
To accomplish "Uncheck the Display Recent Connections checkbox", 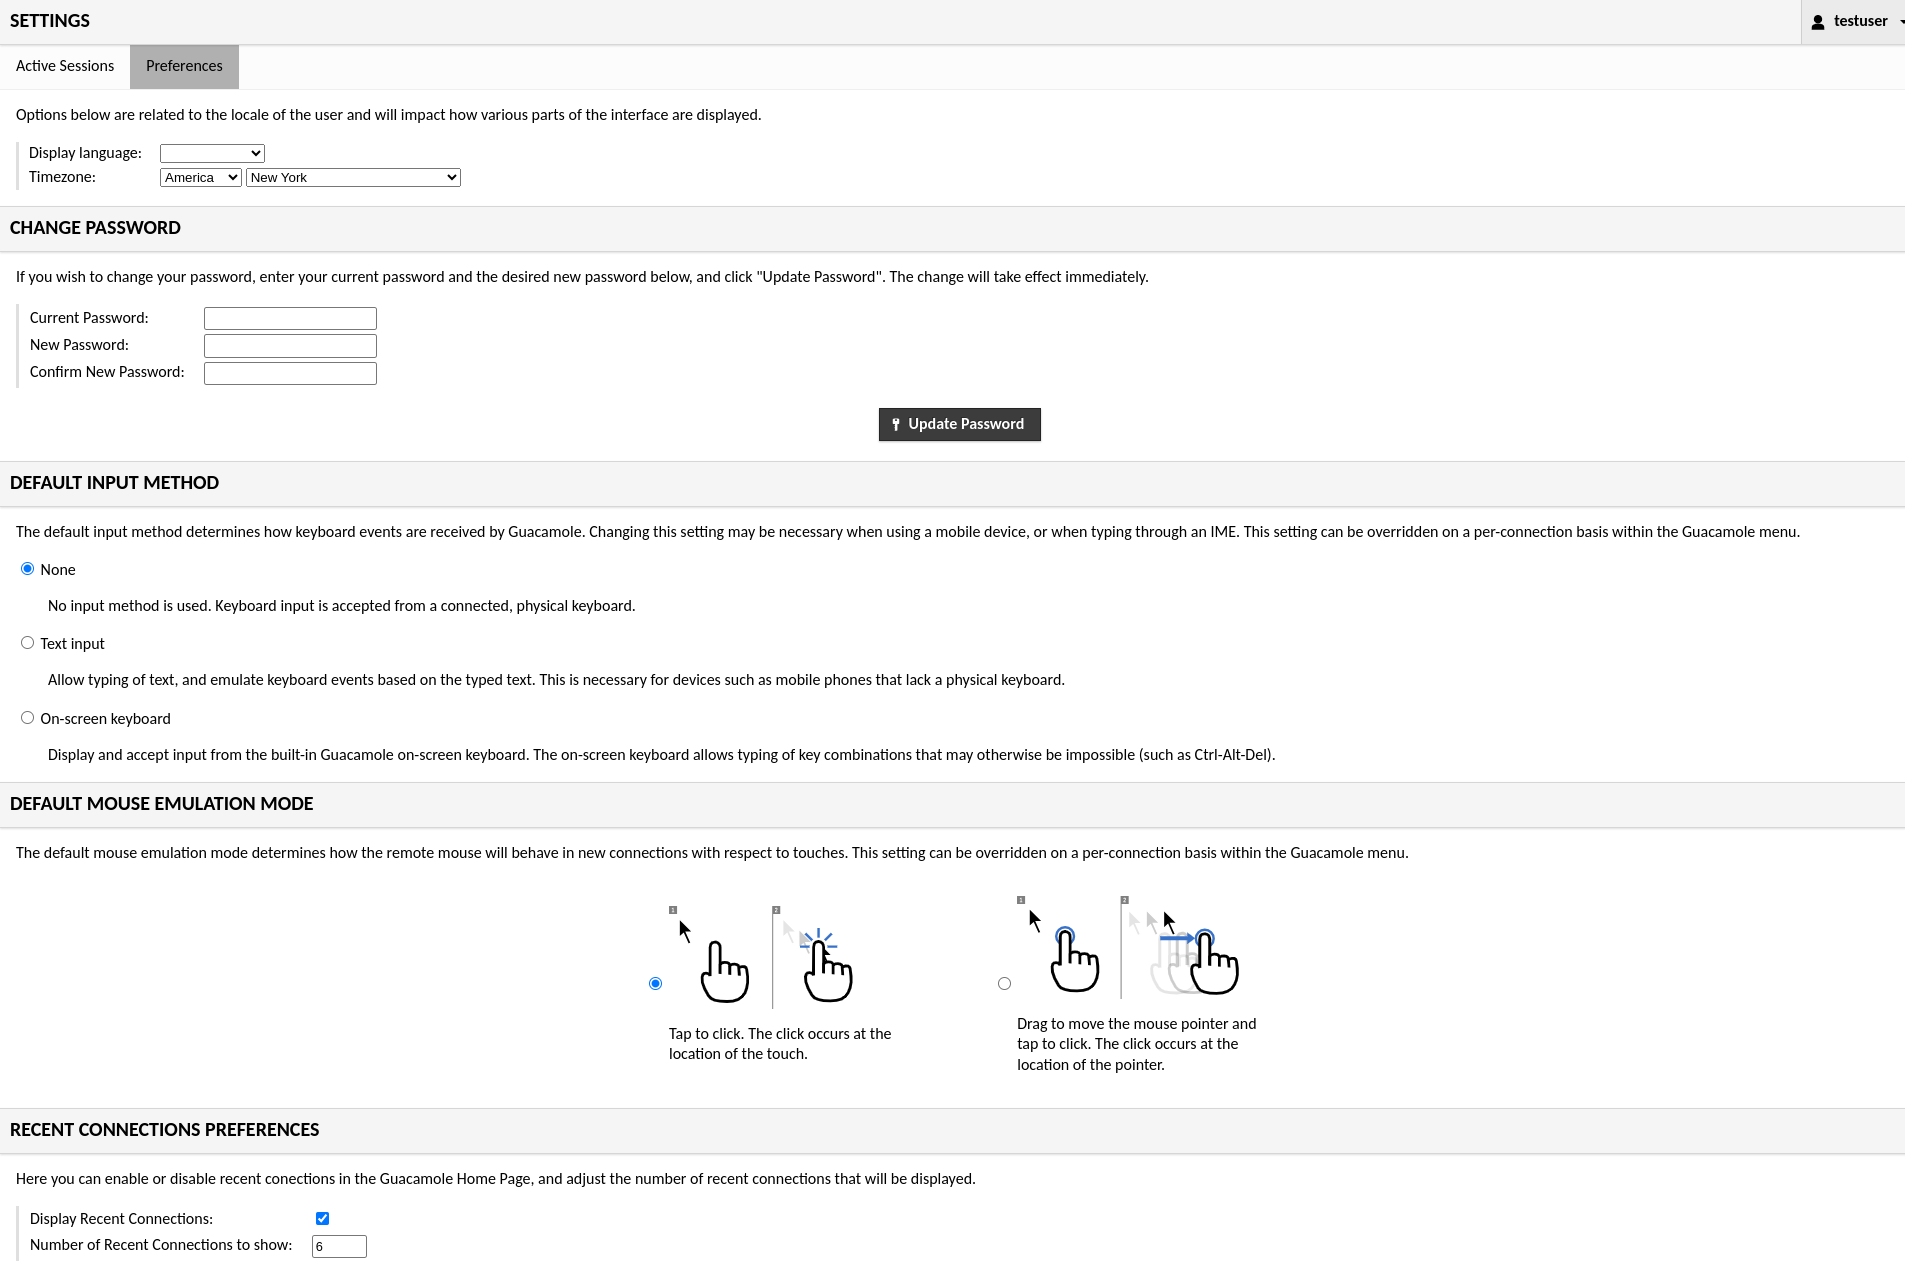I will click(x=322, y=1218).
